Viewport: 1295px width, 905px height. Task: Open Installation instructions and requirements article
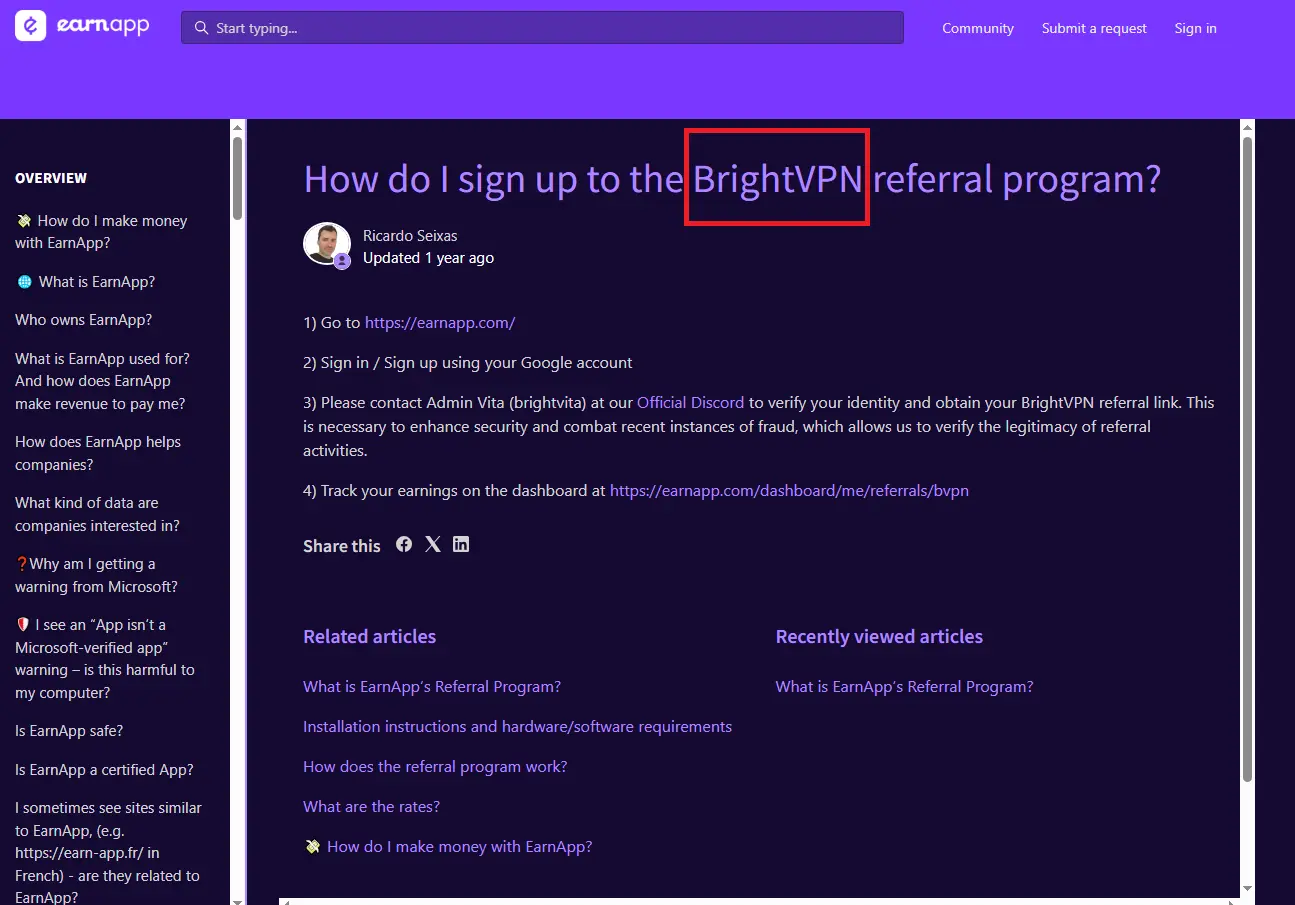[517, 727]
